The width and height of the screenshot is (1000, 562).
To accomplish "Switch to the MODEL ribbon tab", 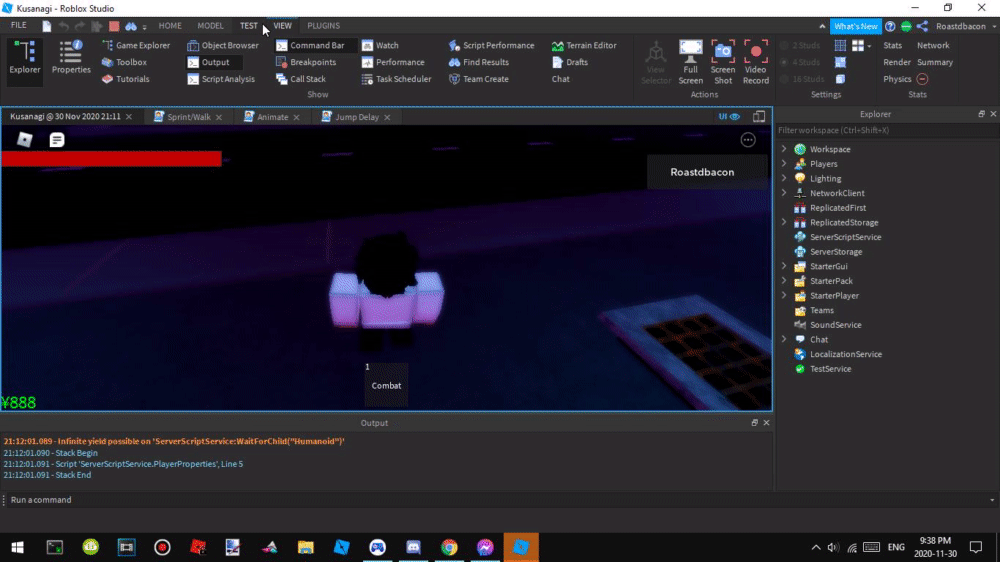I will (210, 26).
